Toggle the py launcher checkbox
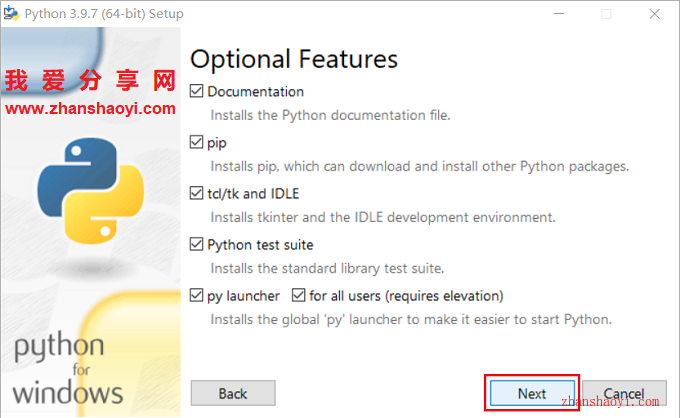 click(x=196, y=295)
